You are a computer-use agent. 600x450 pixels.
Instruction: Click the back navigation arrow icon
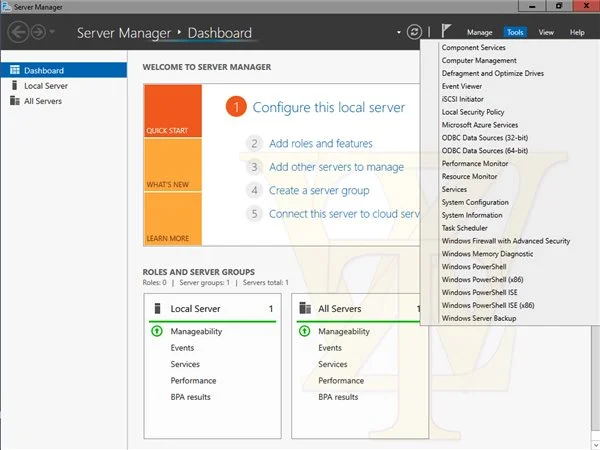click(x=18, y=32)
